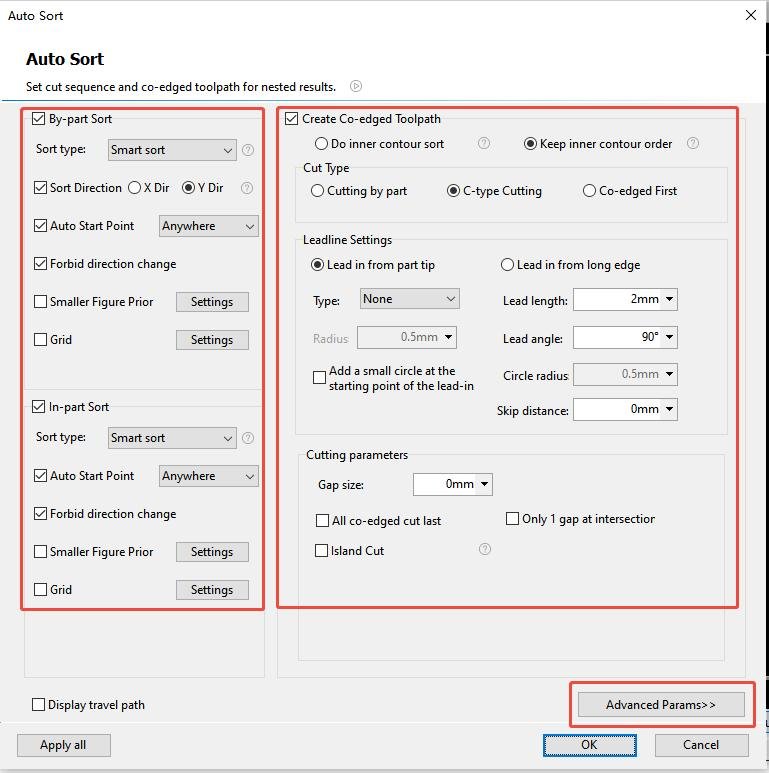The height and width of the screenshot is (773, 769).
Task: Open the Gap size dropdown arrow
Action: tap(484, 484)
